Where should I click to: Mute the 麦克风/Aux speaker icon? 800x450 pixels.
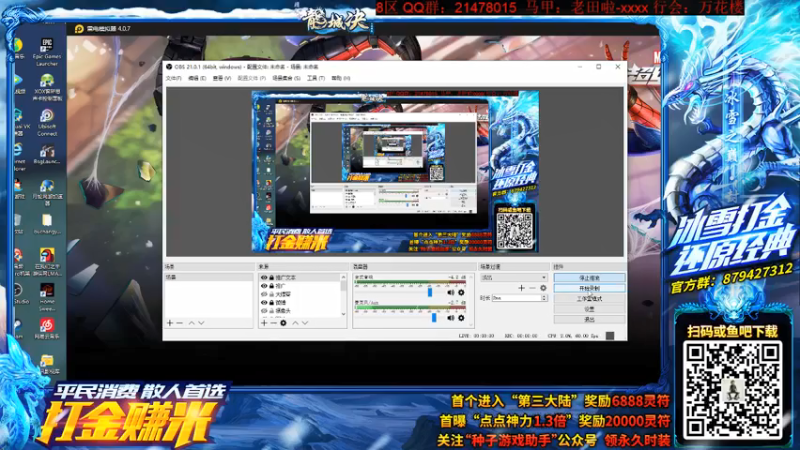(451, 318)
